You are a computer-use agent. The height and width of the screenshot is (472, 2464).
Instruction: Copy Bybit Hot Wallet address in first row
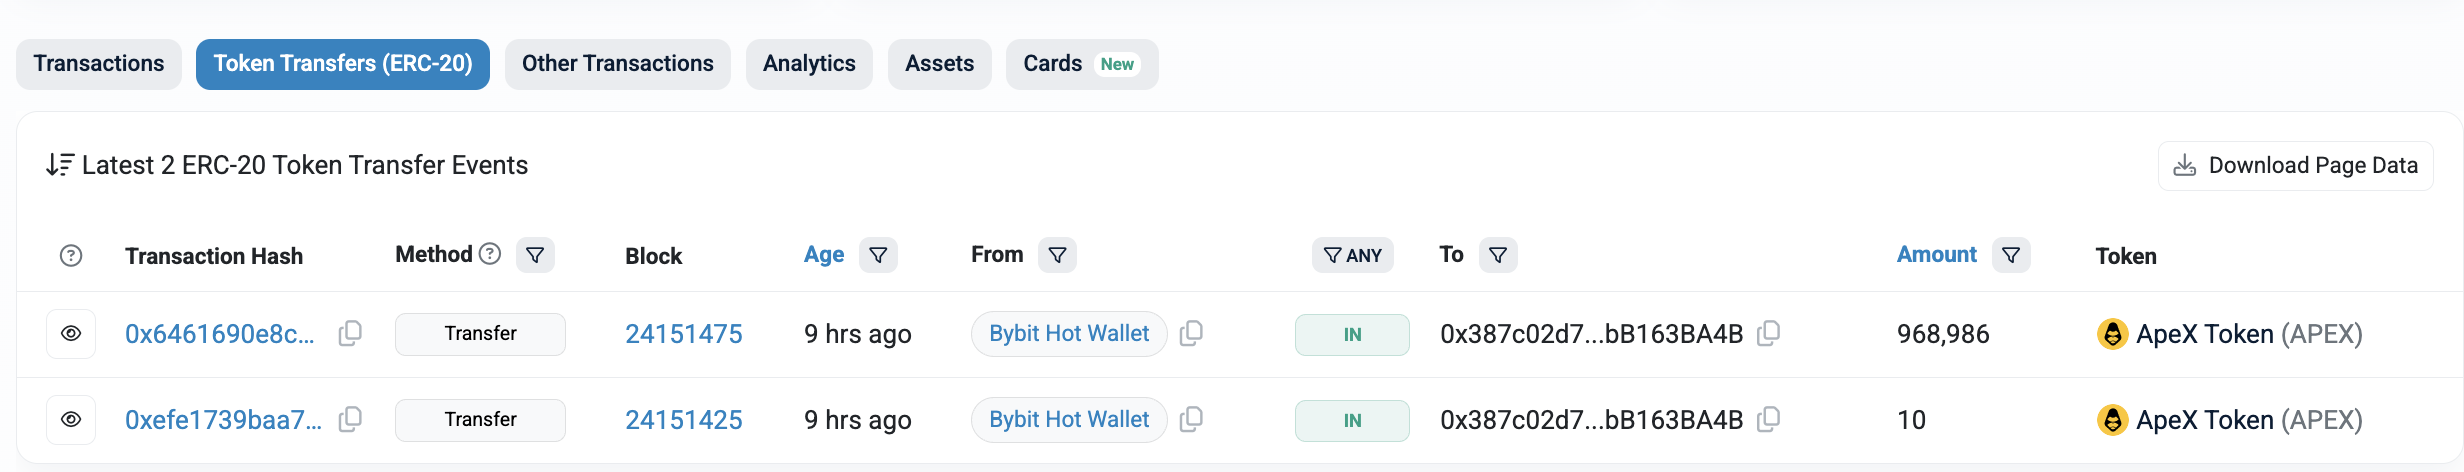tap(1191, 333)
